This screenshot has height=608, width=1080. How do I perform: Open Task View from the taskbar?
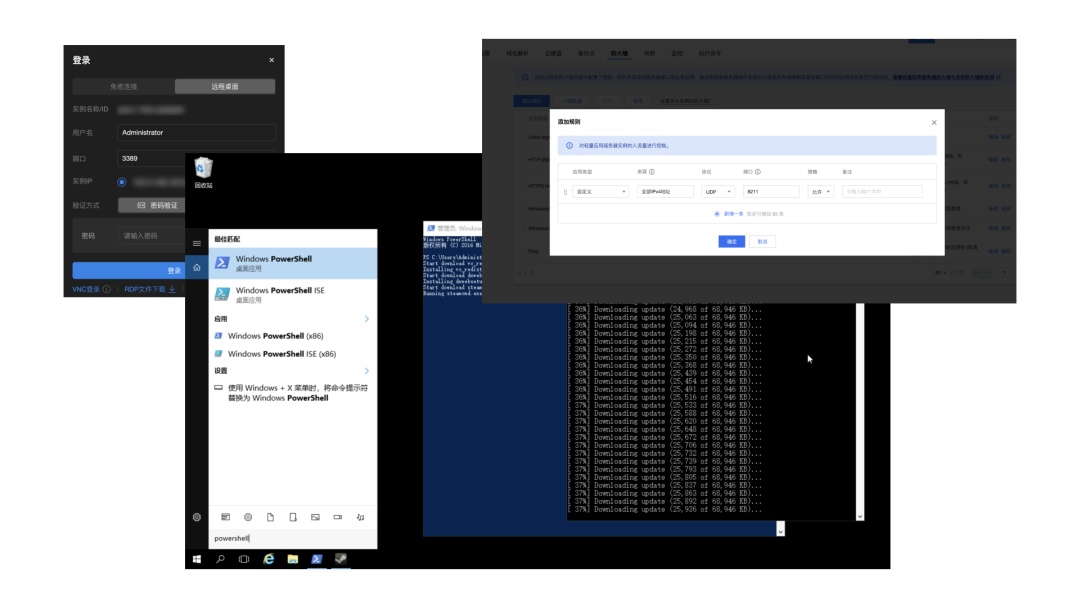pos(244,559)
